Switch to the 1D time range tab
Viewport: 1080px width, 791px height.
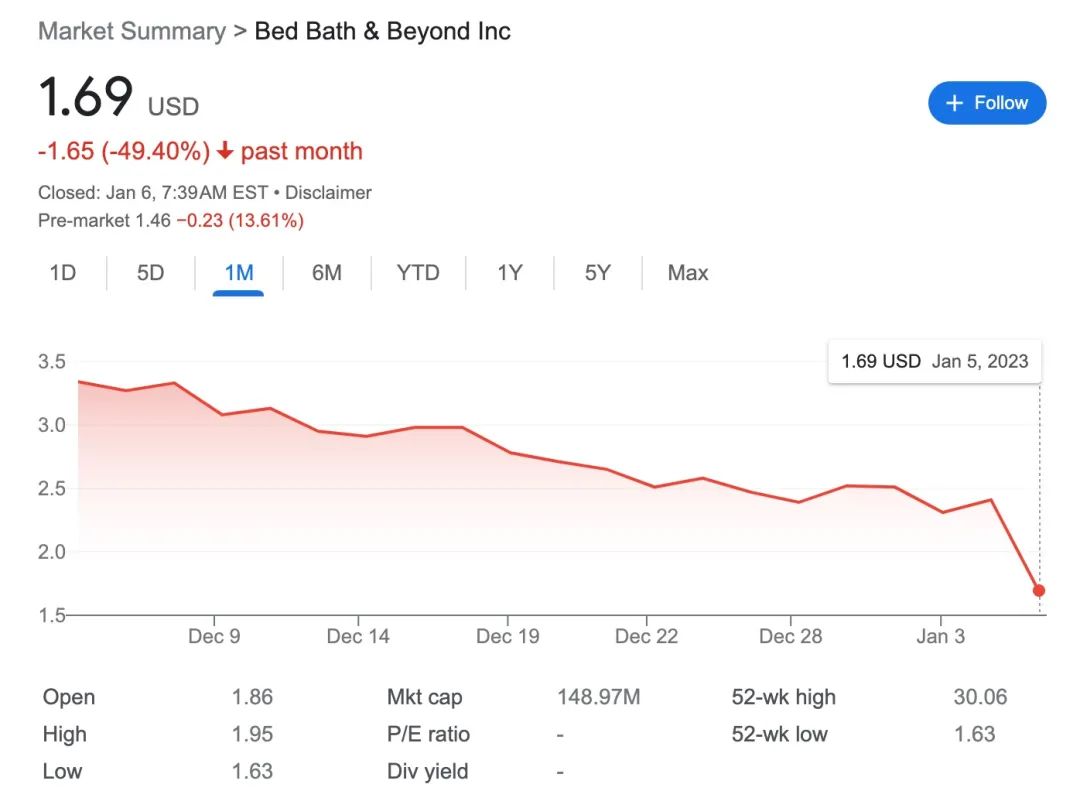pyautogui.click(x=63, y=273)
